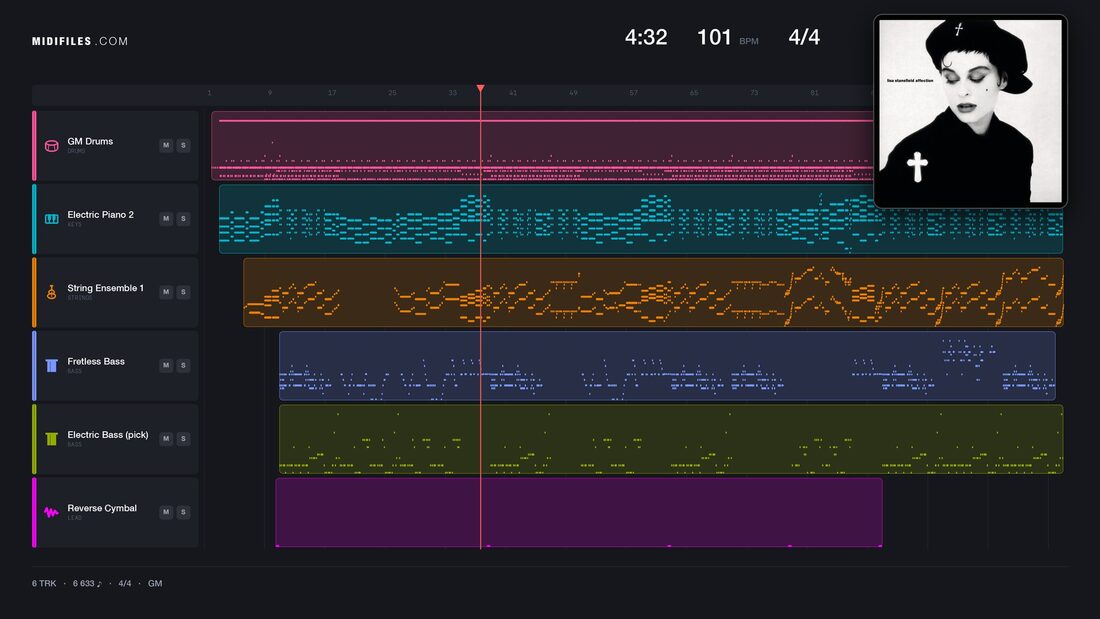Click bar 81 on the timeline ruler
The height and width of the screenshot is (619, 1100).
pyautogui.click(x=814, y=93)
